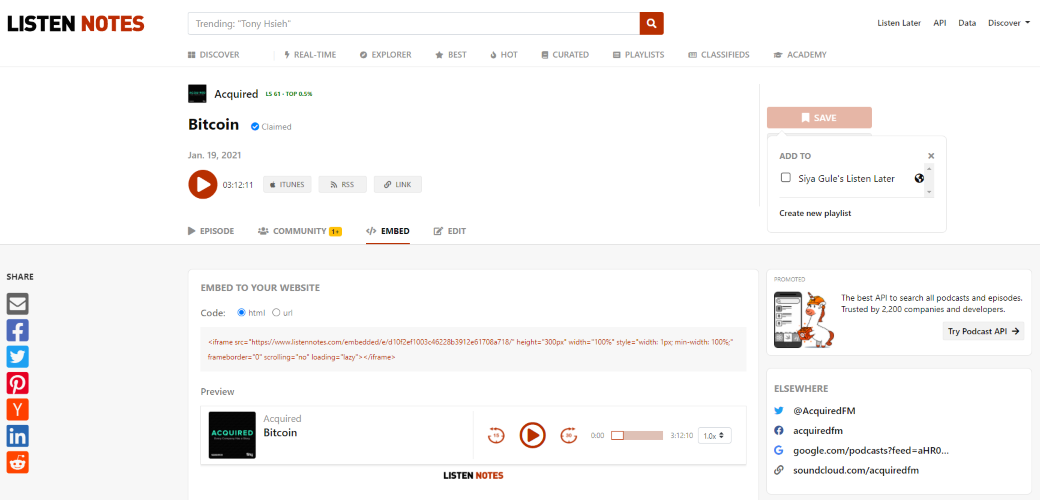The height and width of the screenshot is (500, 1040).
Task: Open the Hot navigation item
Action: [504, 55]
